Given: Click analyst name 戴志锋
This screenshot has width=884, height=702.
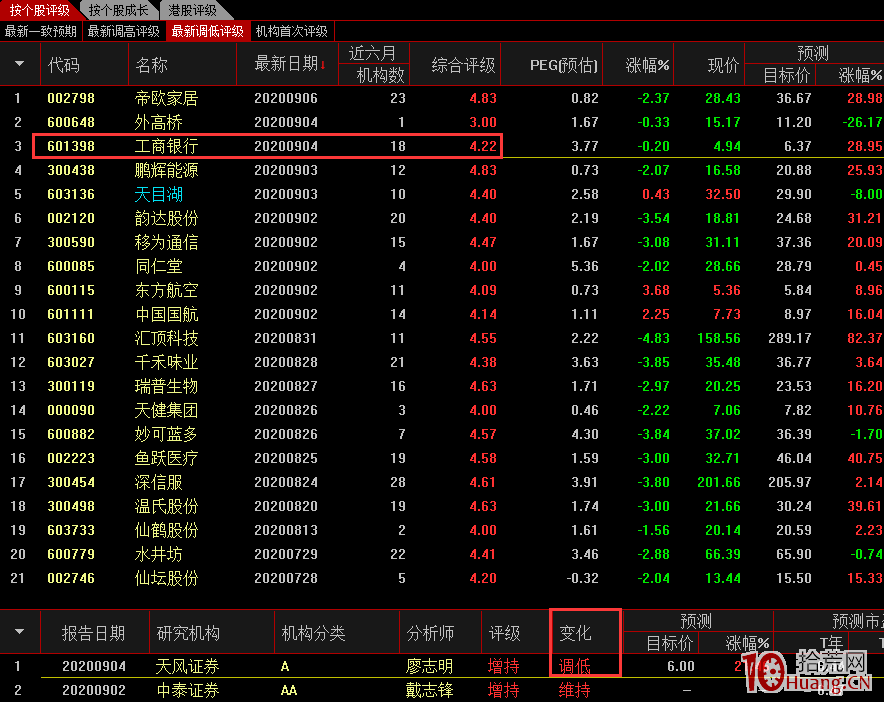Looking at the screenshot, I should coord(430,690).
